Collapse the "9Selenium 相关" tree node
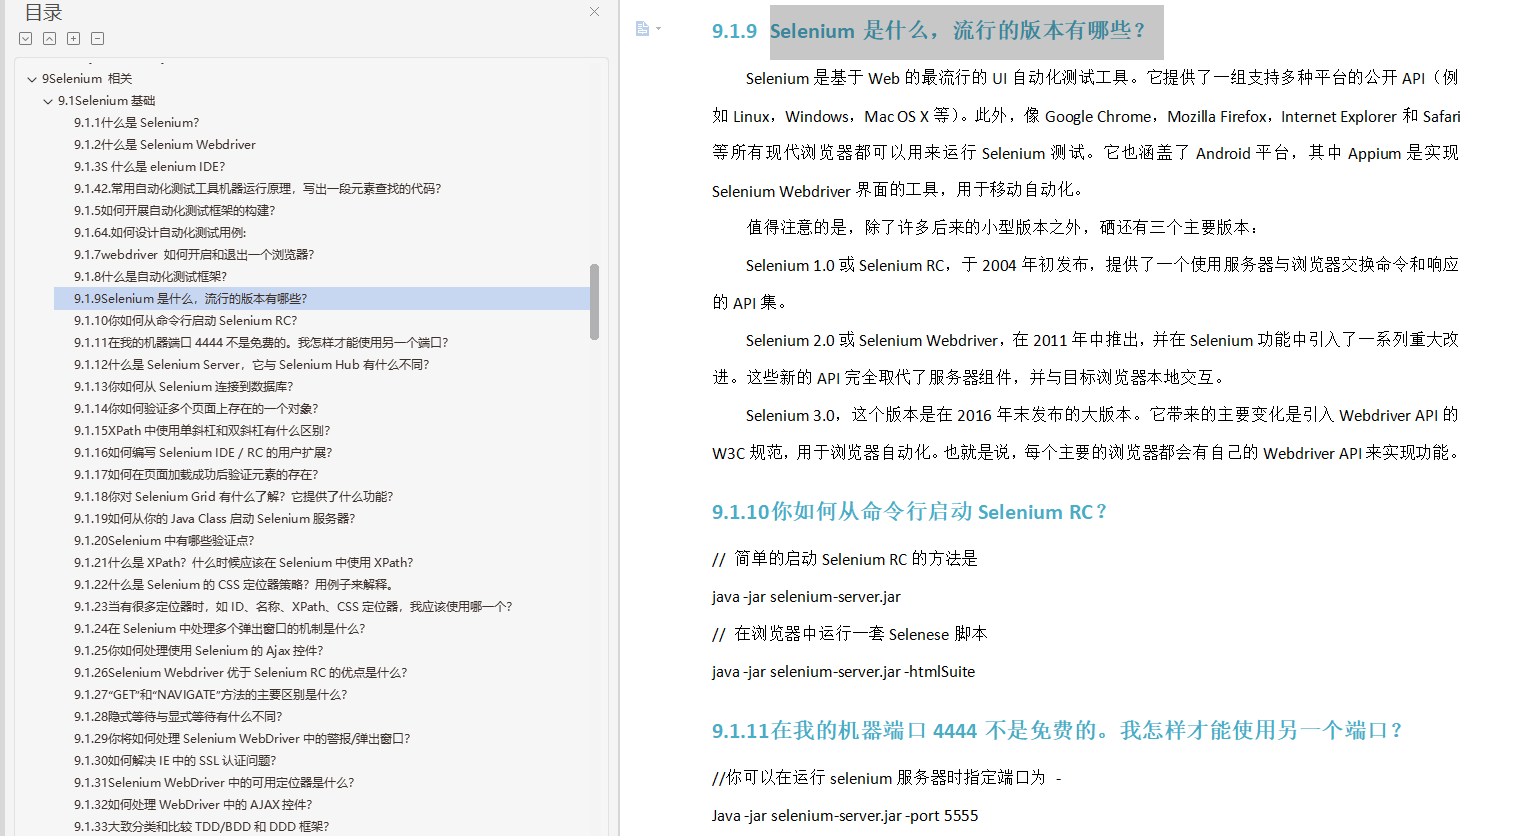The image size is (1523, 836). point(31,78)
